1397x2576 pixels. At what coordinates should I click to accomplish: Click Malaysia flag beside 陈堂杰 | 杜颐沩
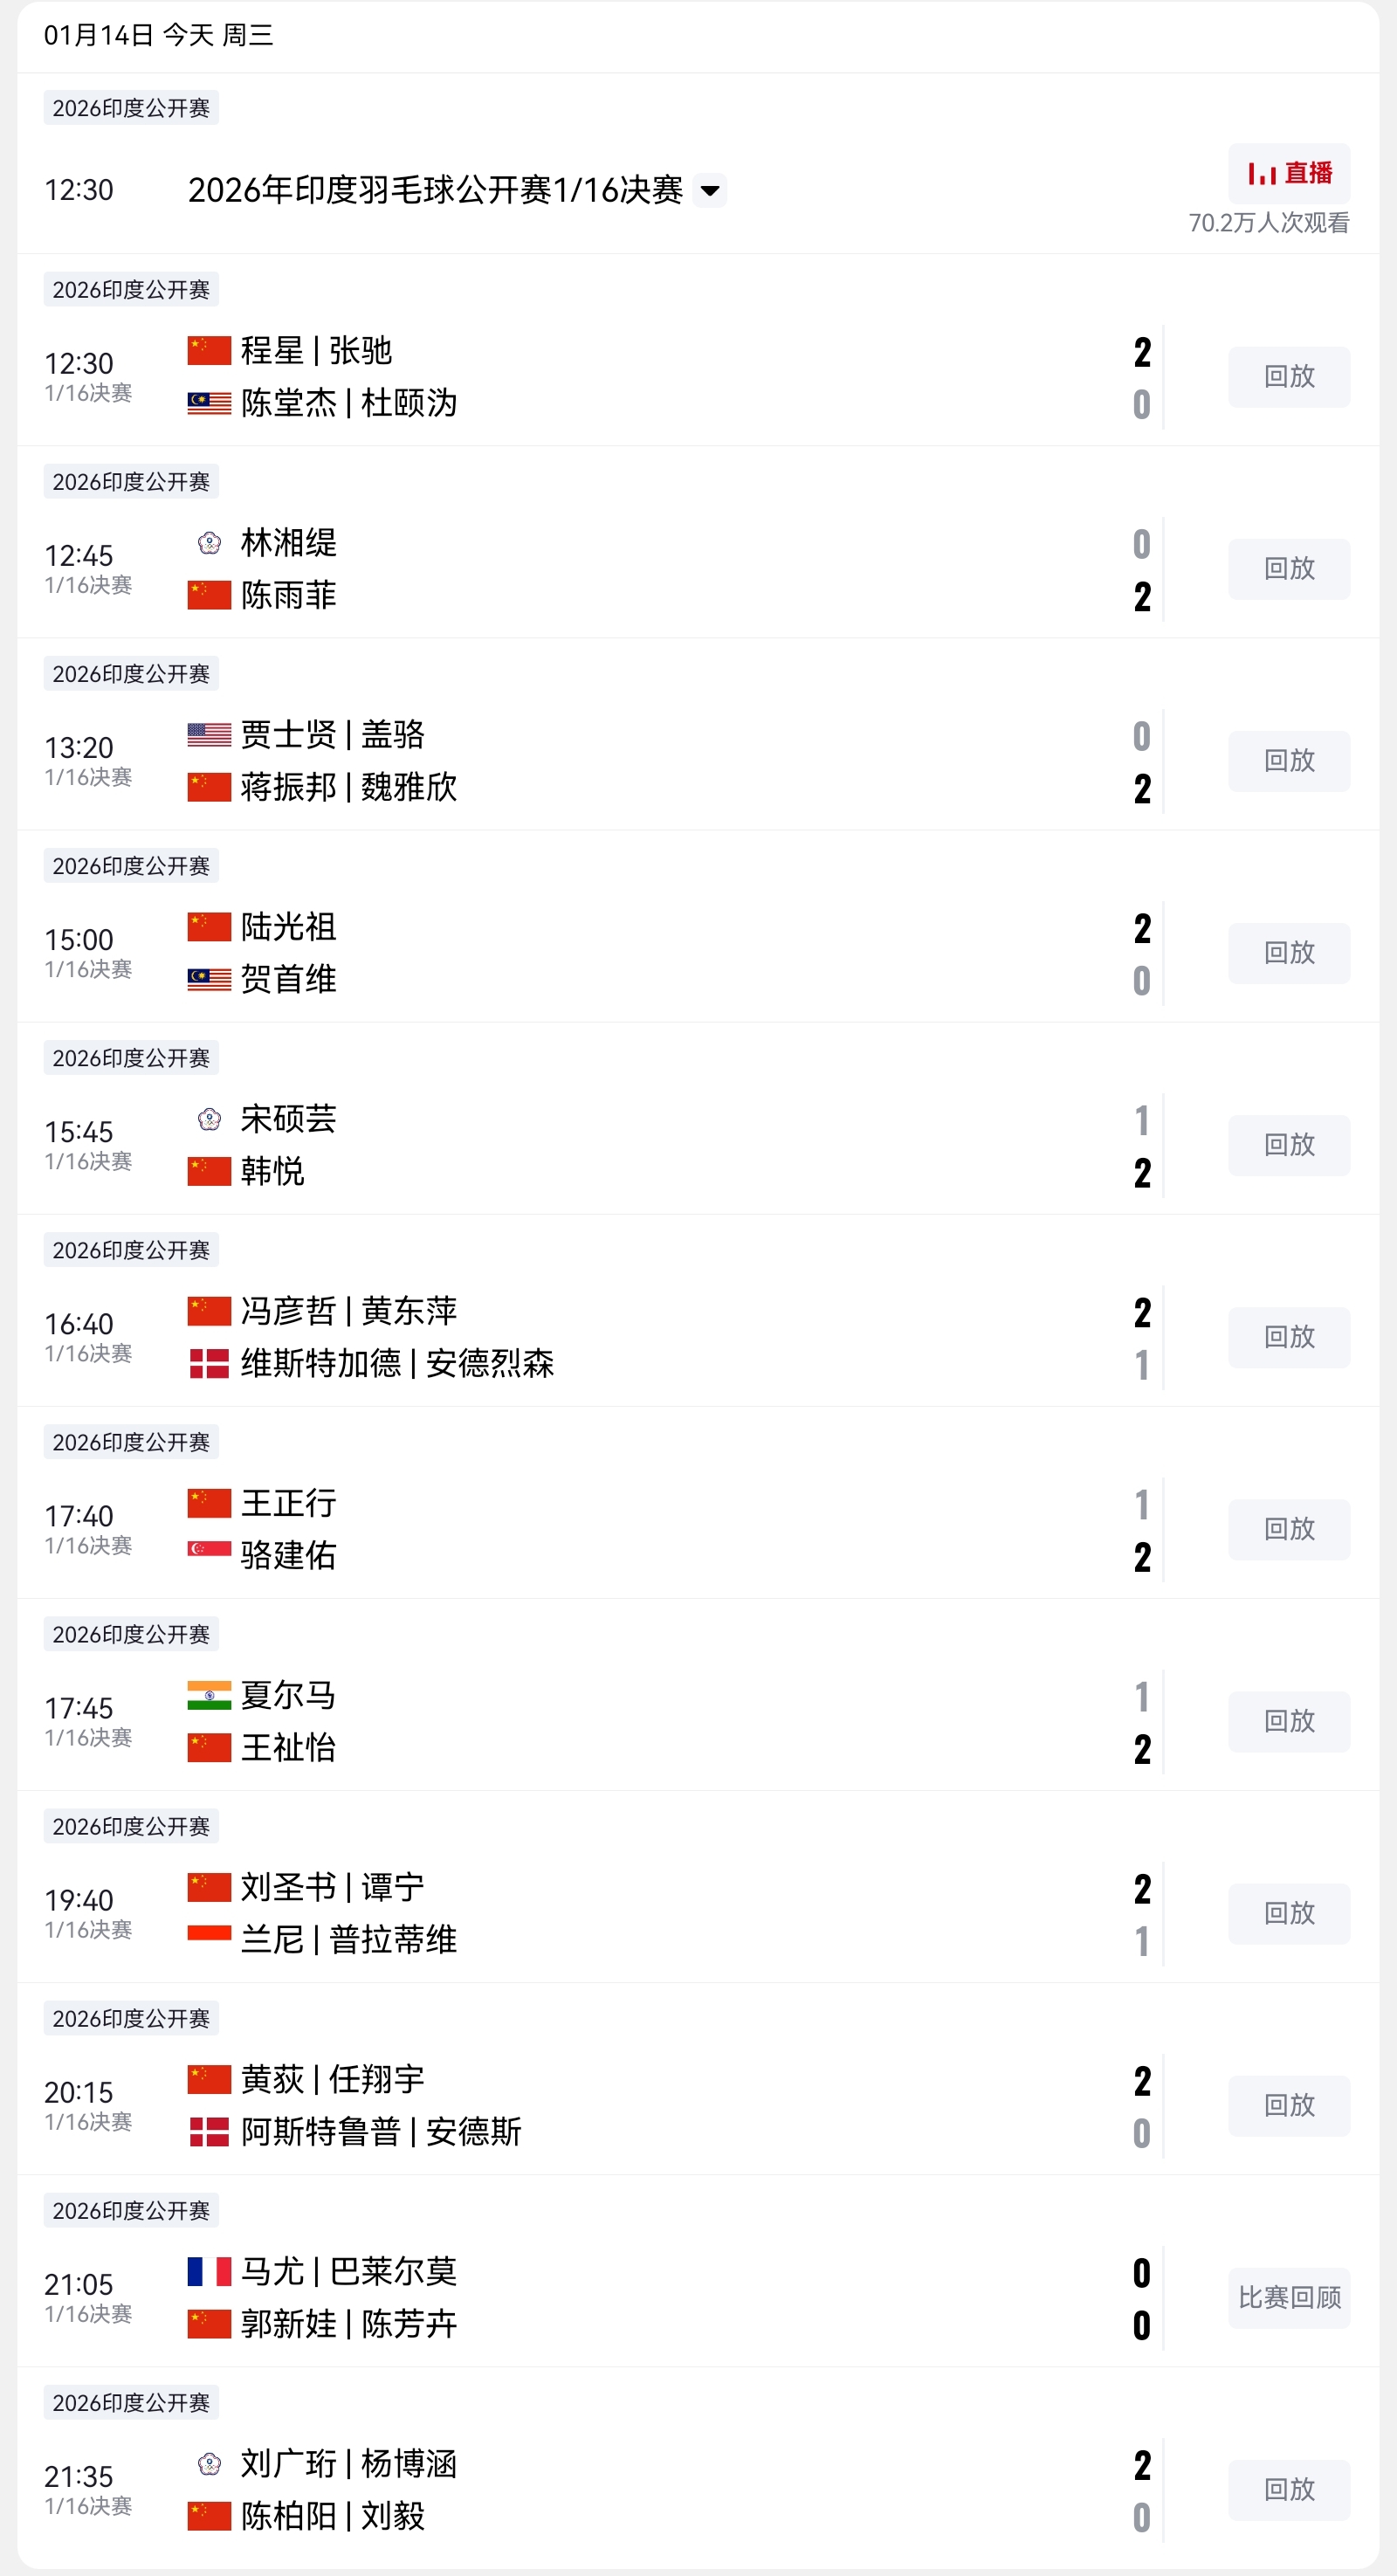pyautogui.click(x=209, y=403)
